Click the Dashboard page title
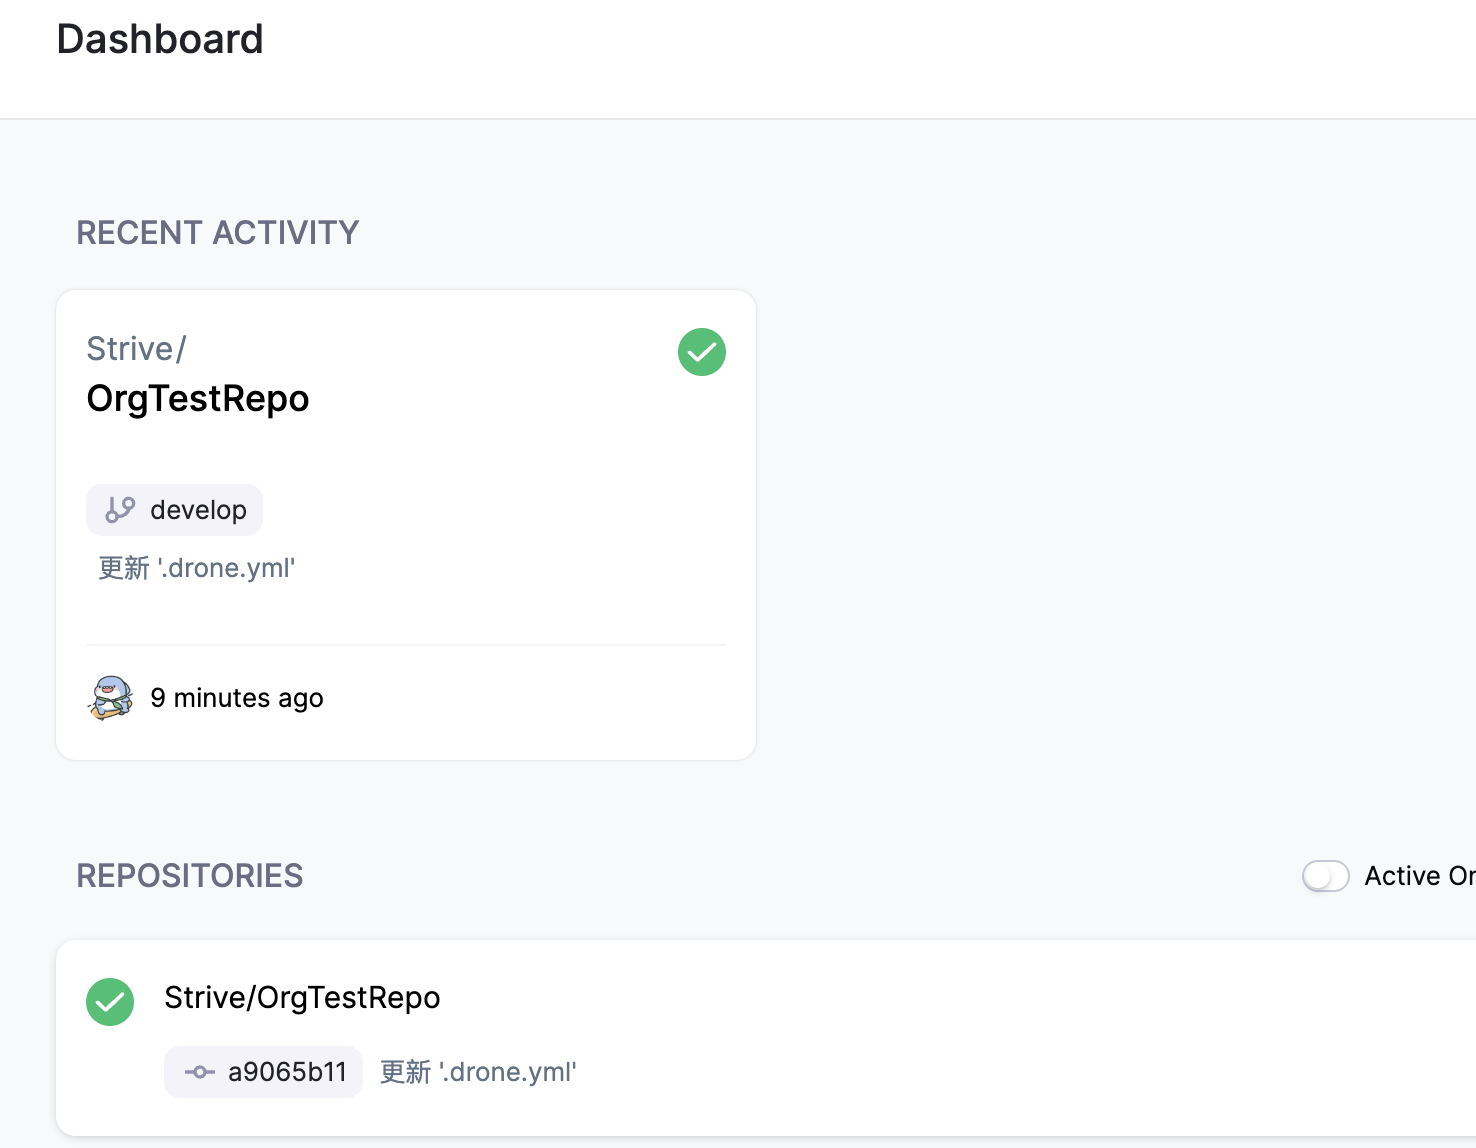The image size is (1476, 1148). [x=160, y=40]
